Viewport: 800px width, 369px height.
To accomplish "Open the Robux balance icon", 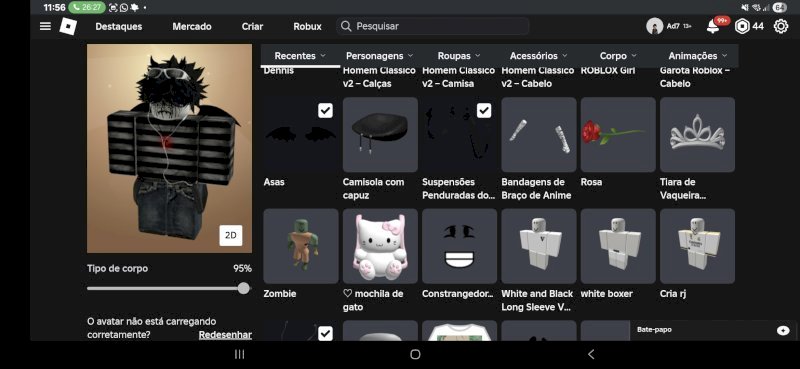I will tap(742, 27).
